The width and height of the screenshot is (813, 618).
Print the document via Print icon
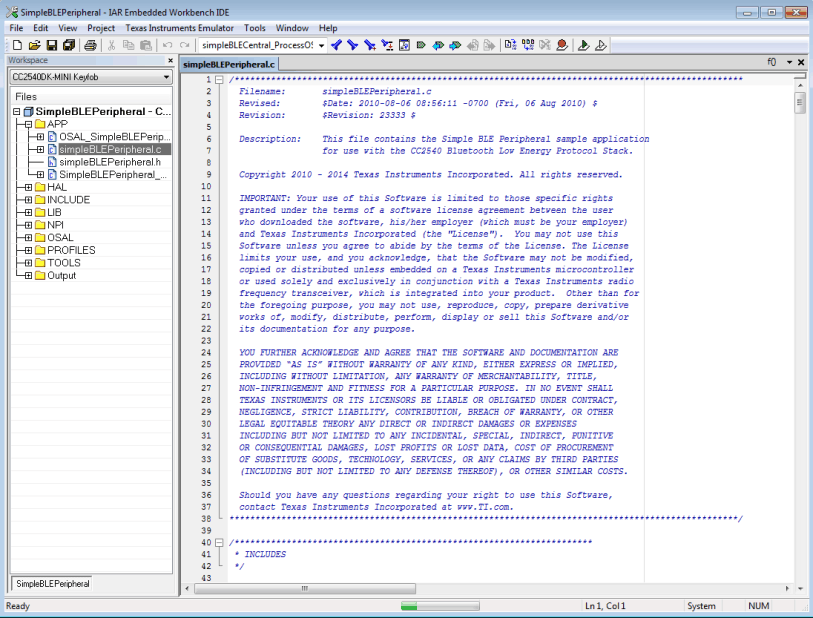(89, 45)
